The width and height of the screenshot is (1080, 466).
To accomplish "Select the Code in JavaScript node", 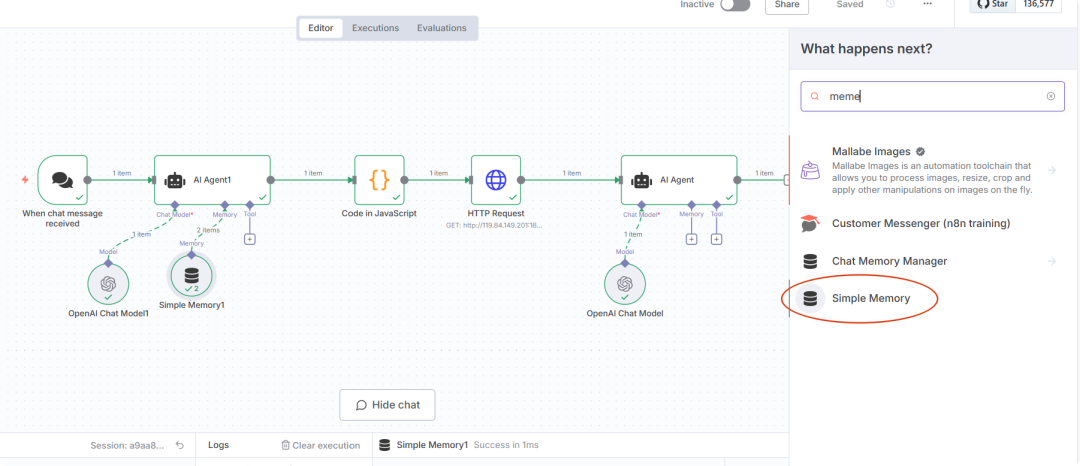I will (380, 180).
